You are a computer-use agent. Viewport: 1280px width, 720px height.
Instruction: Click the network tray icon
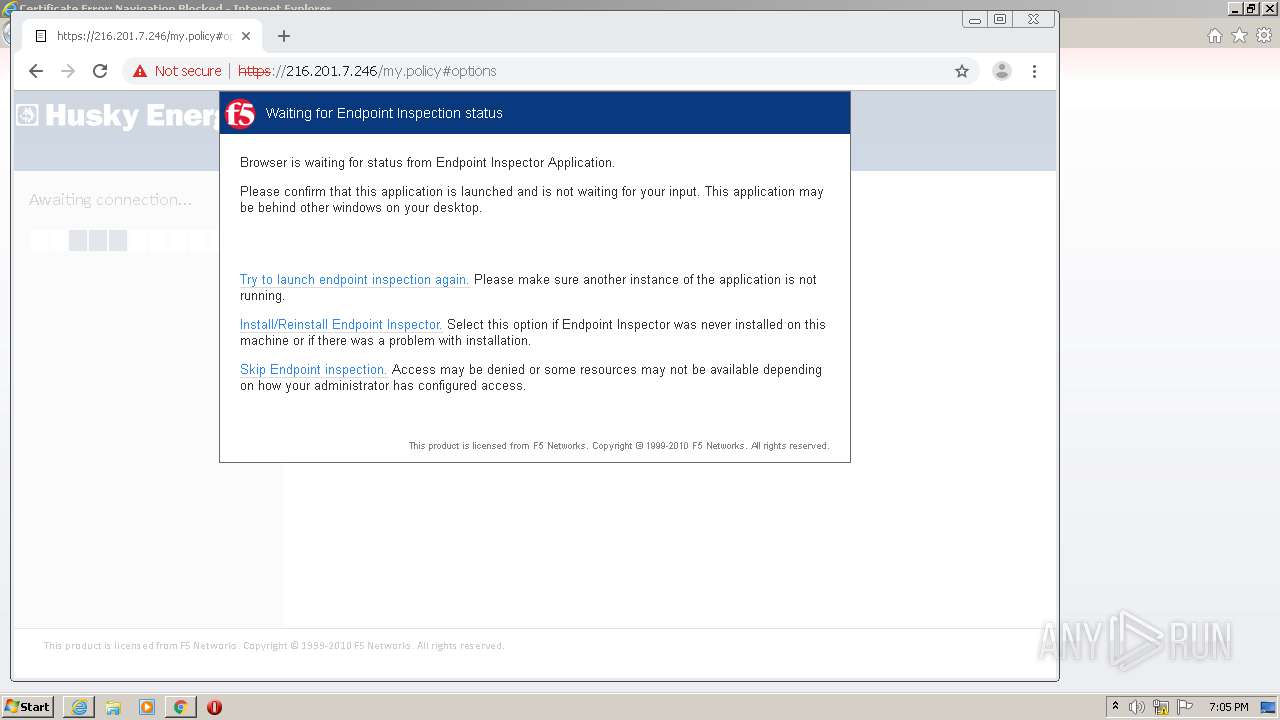point(1161,707)
